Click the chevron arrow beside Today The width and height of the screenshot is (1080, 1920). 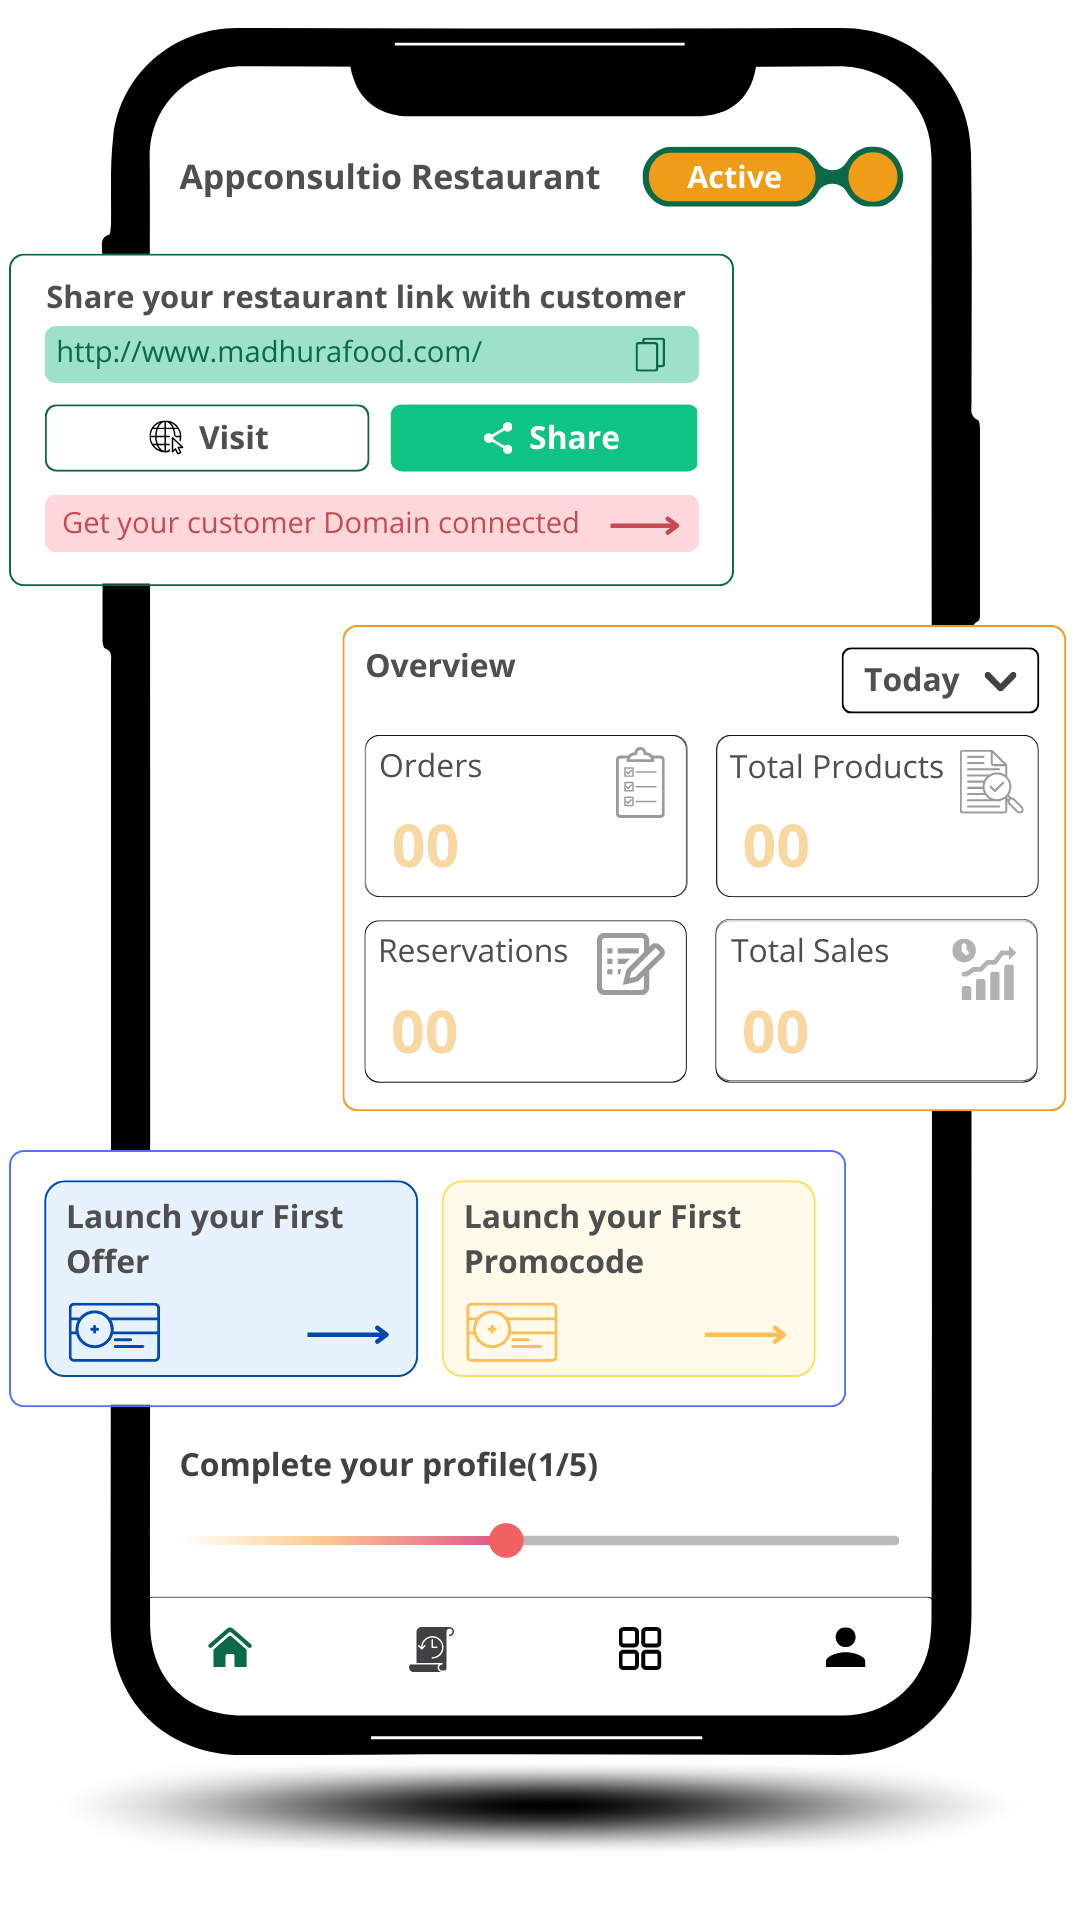pos(1000,681)
